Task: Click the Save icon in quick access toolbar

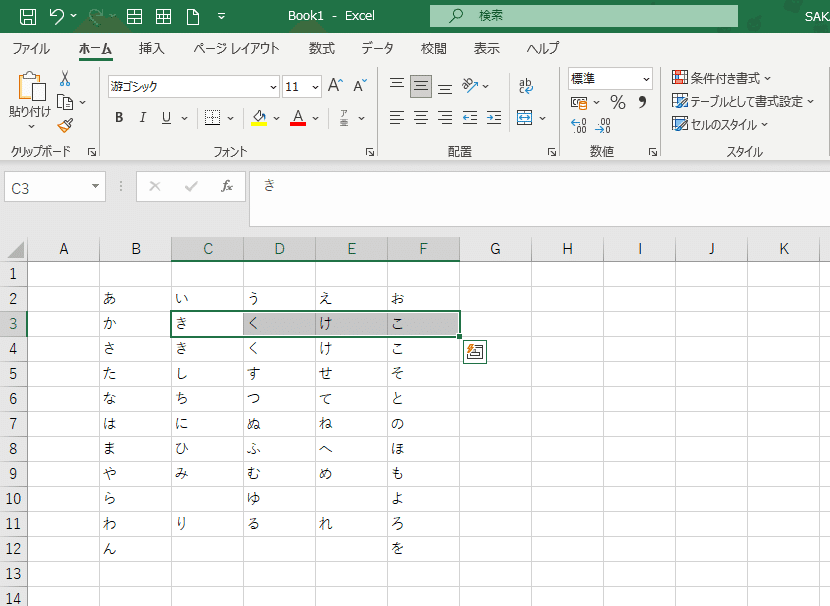Action: click(28, 16)
